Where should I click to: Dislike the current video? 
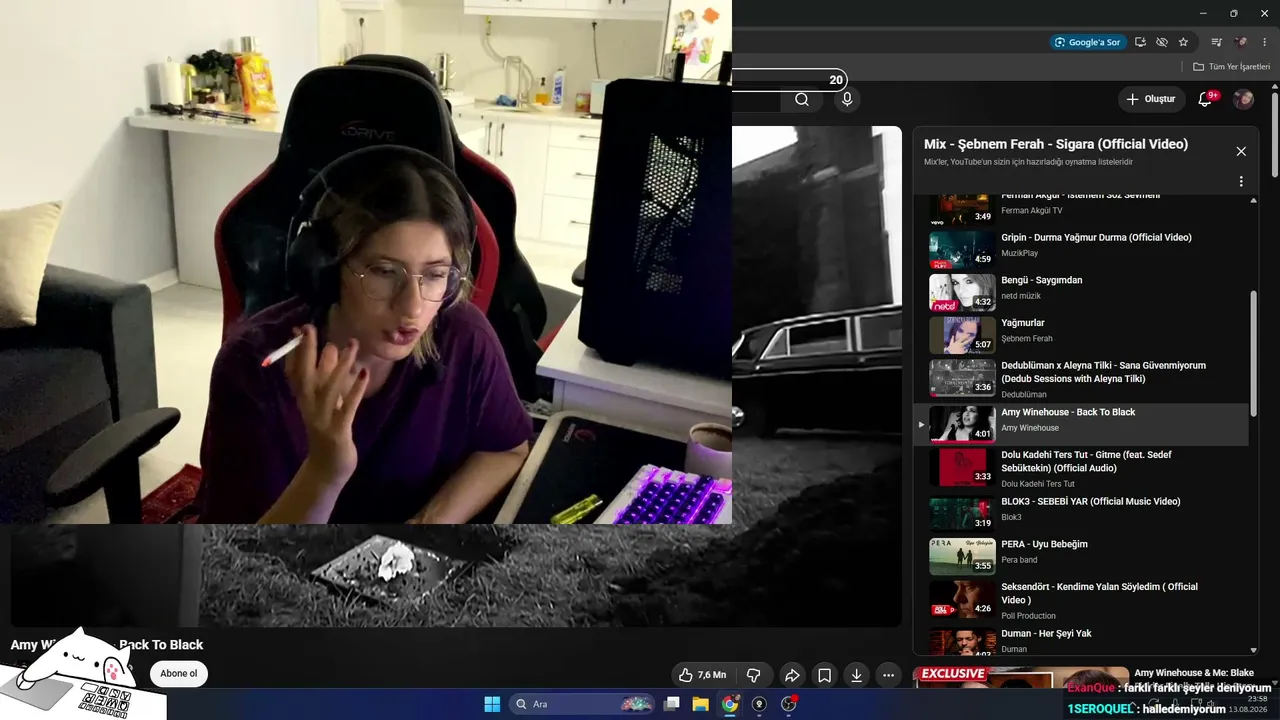pos(754,675)
